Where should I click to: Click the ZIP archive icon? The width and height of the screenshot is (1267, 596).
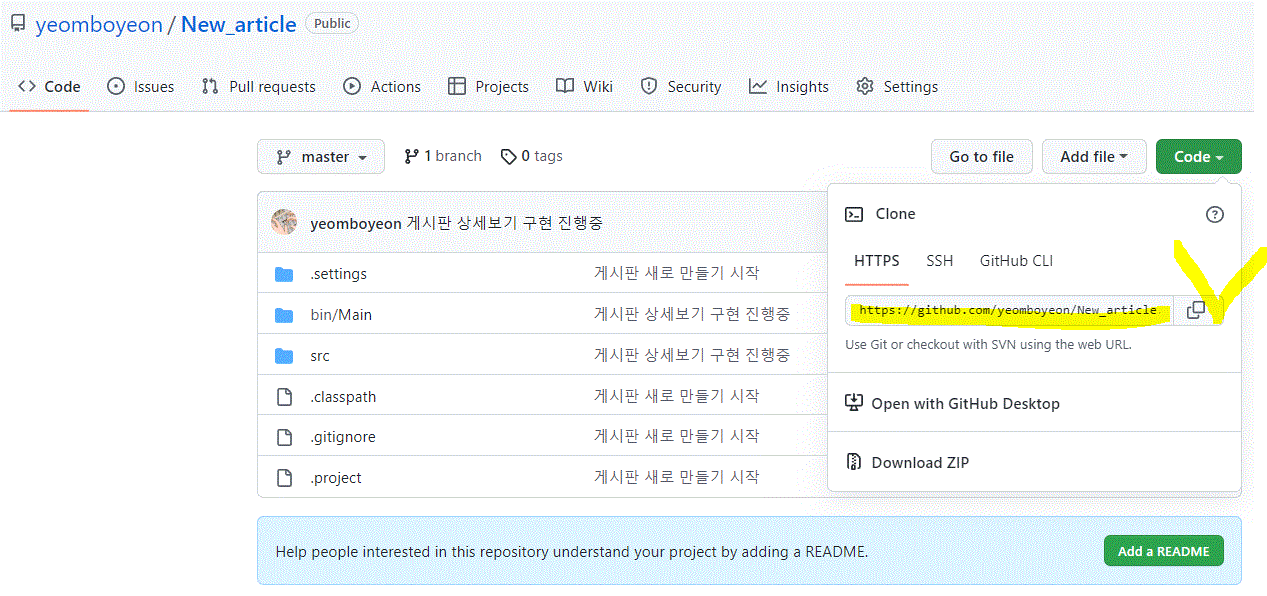(x=854, y=462)
